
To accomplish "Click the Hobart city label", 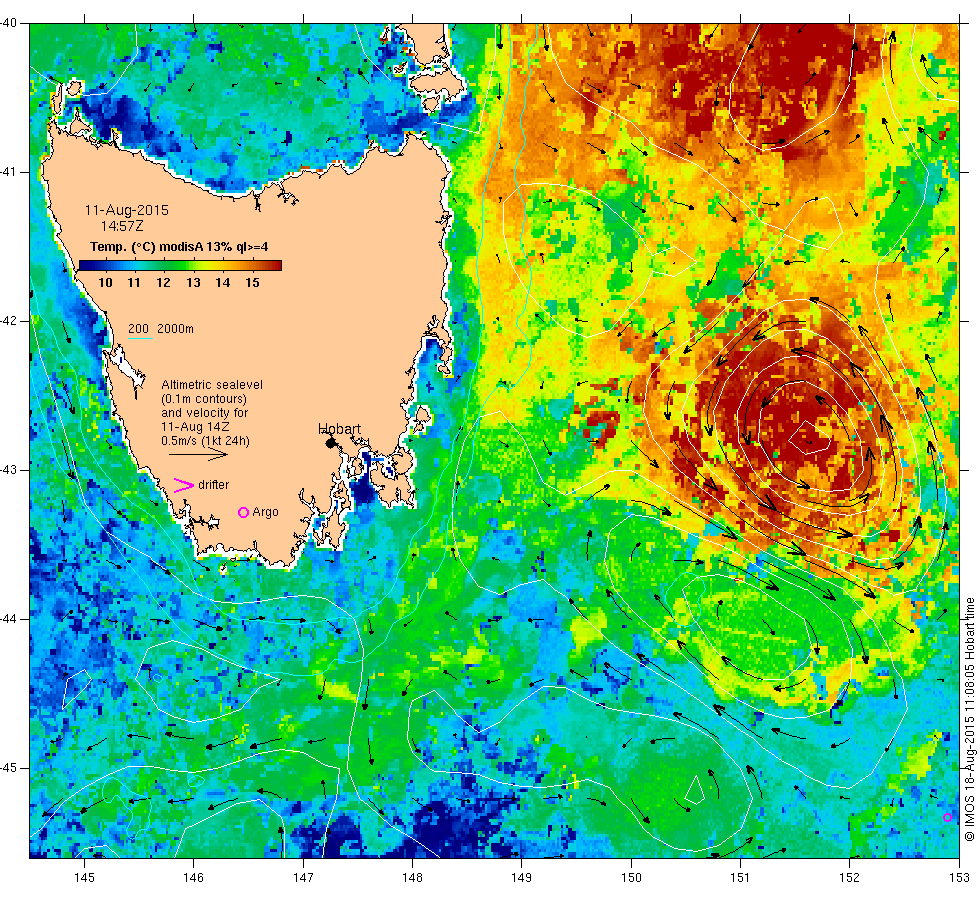I will click(339, 429).
